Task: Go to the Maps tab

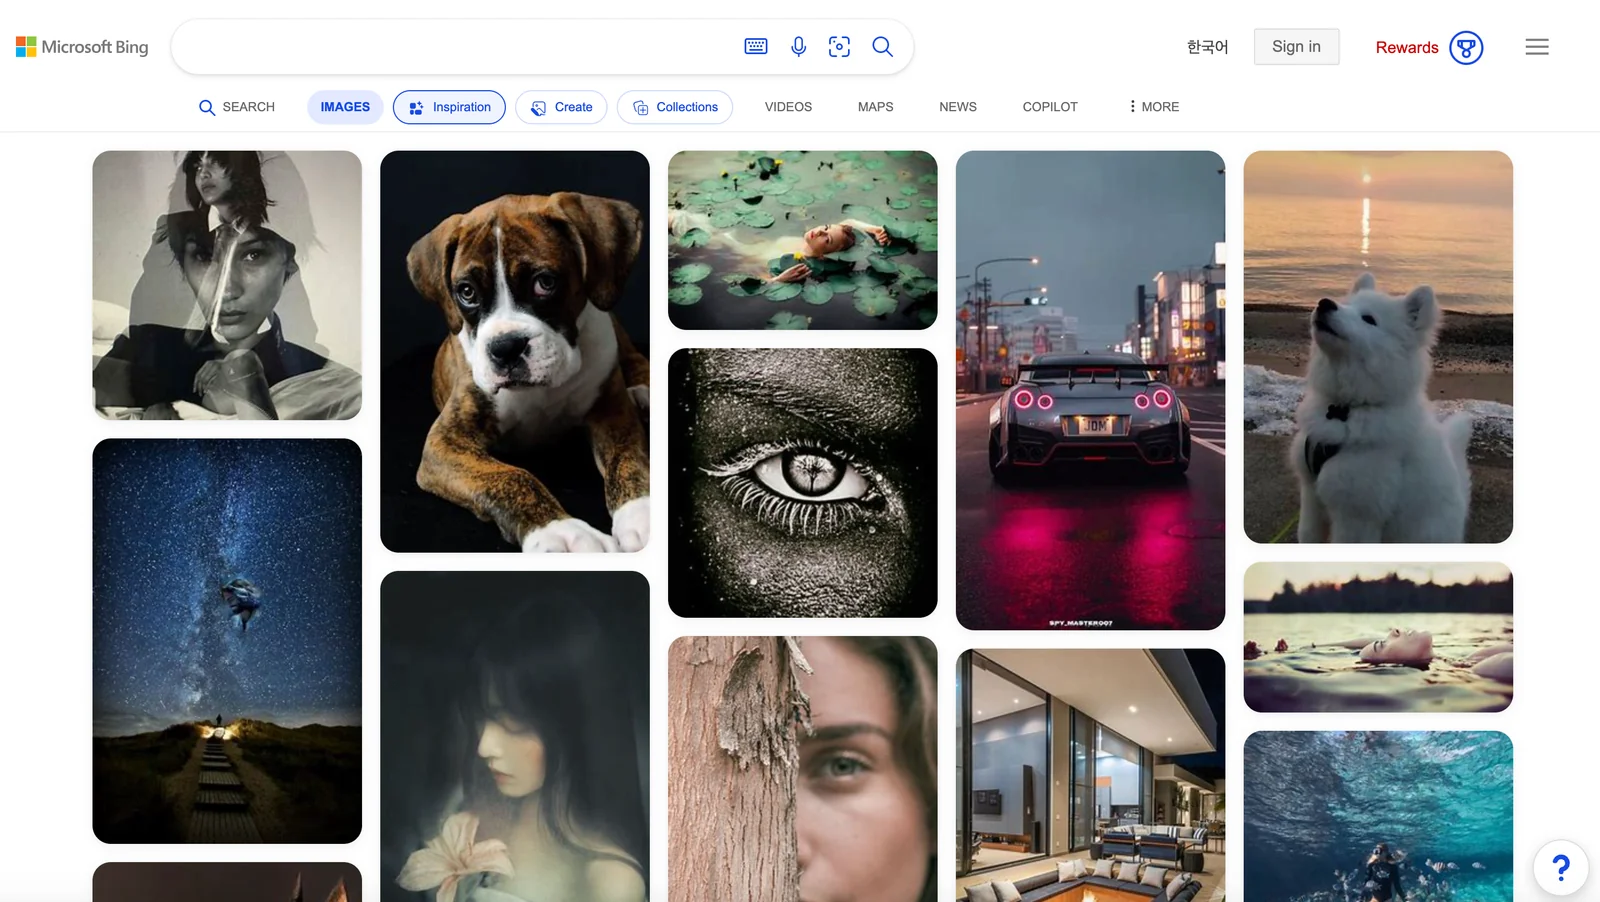Action: (875, 107)
